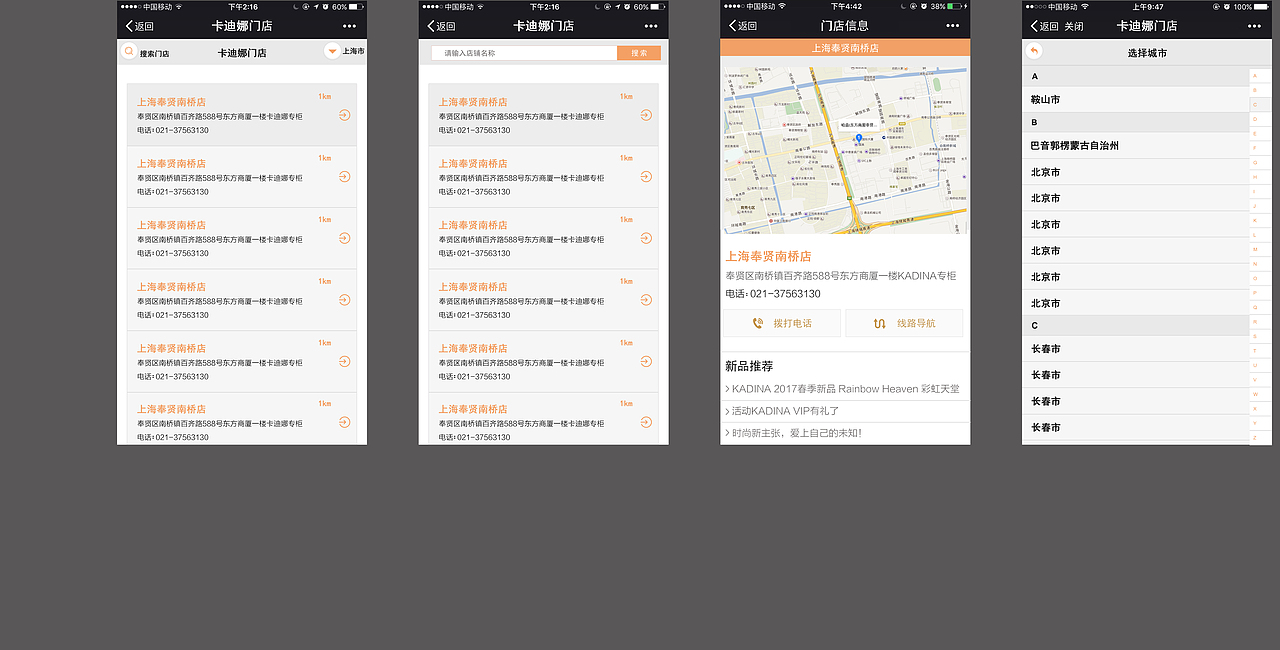Screen dimensions: 1280x650
Task: Open the ••• menu on the 门店信息 screen
Action: pyautogui.click(x=952, y=26)
